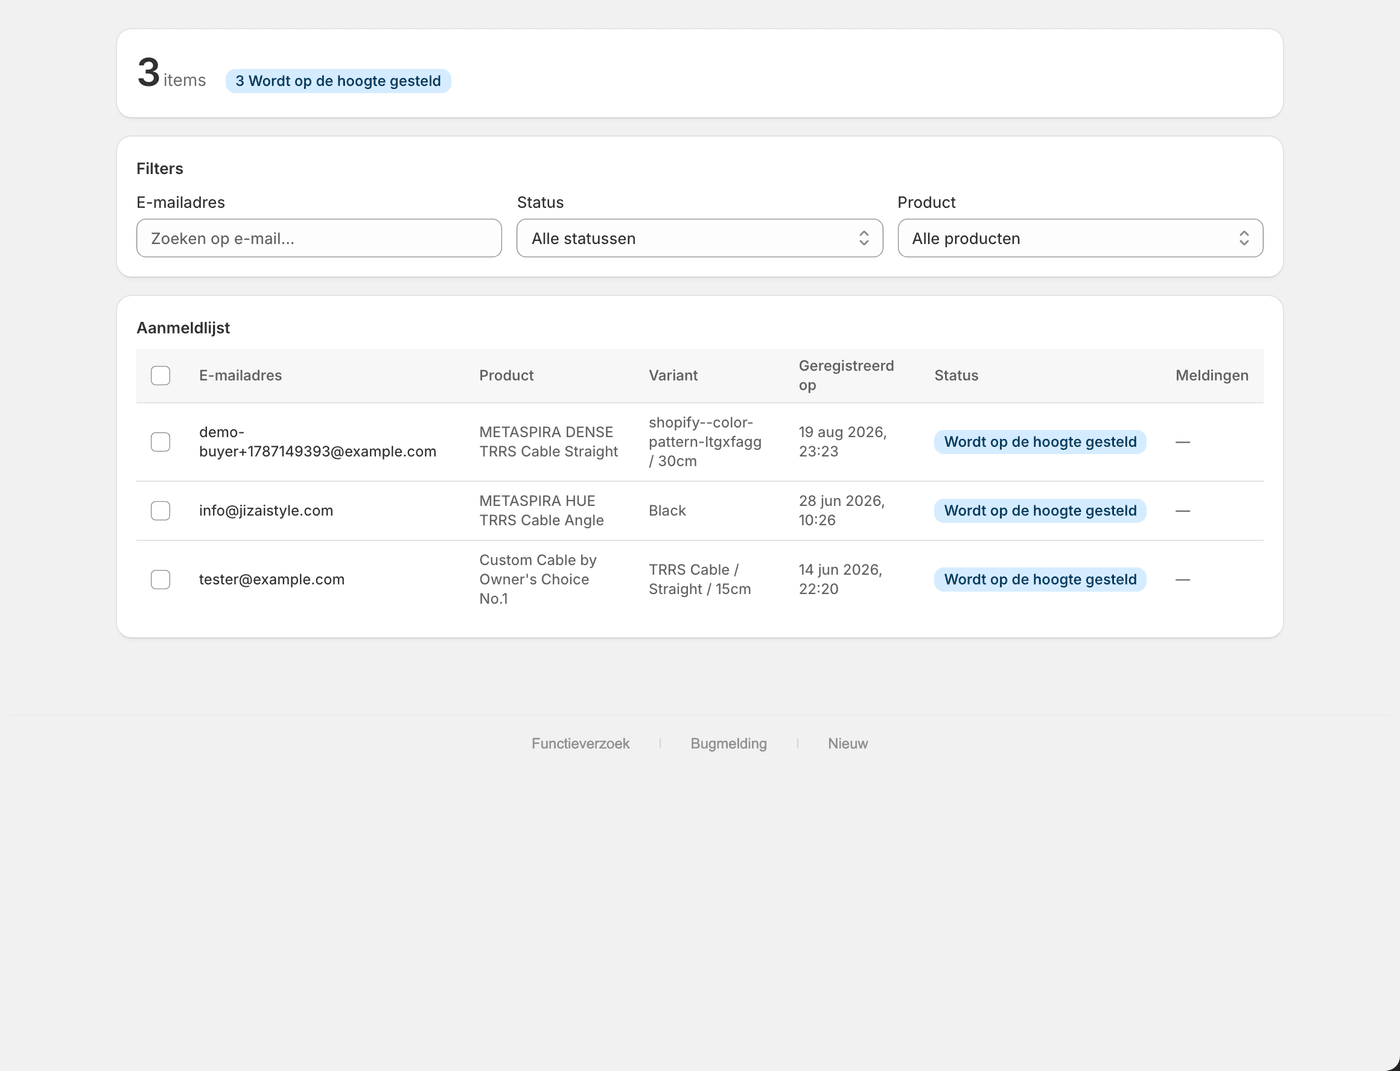
Task: Select the tester@example.com row checkbox
Action: point(160,580)
